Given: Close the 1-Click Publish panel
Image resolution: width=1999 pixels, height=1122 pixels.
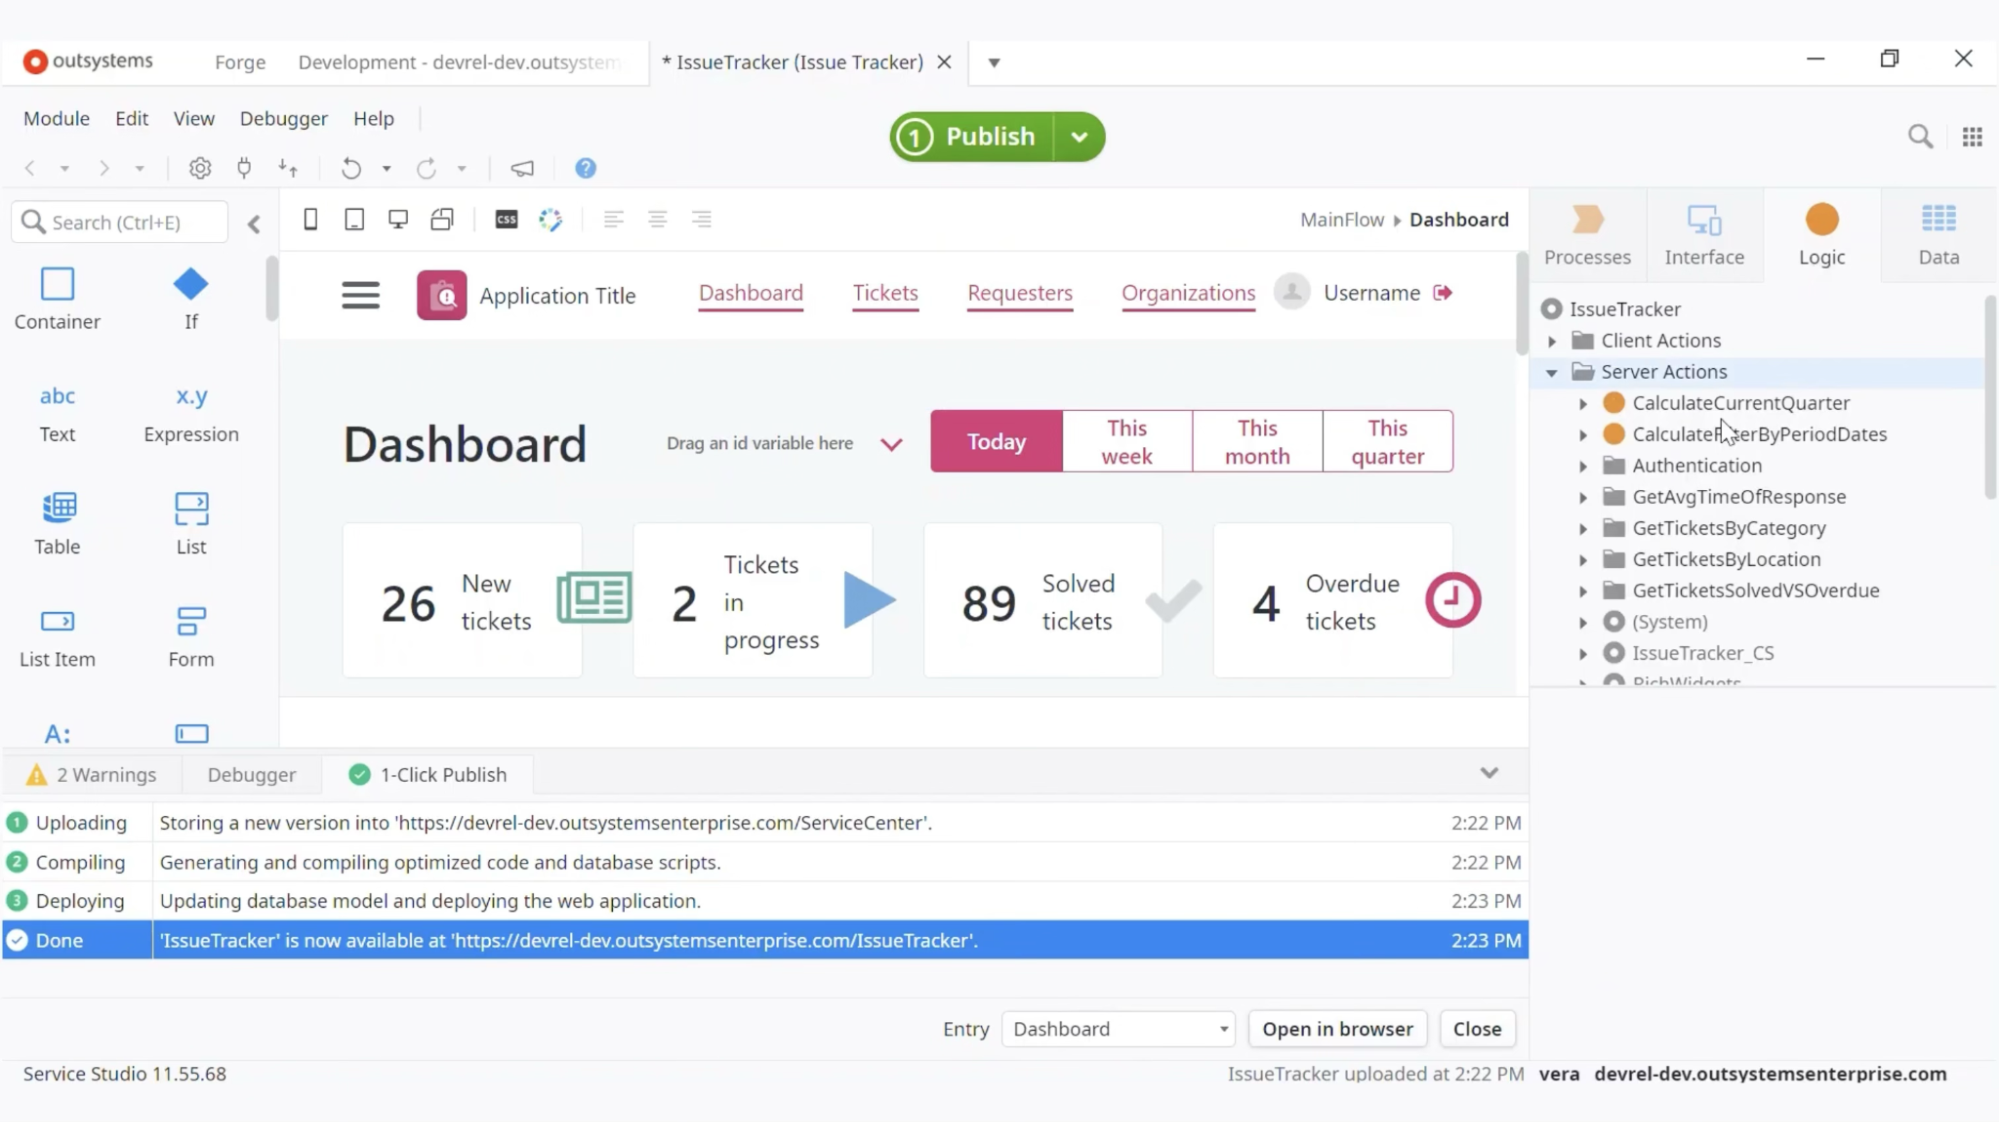Looking at the screenshot, I should point(1477,1029).
